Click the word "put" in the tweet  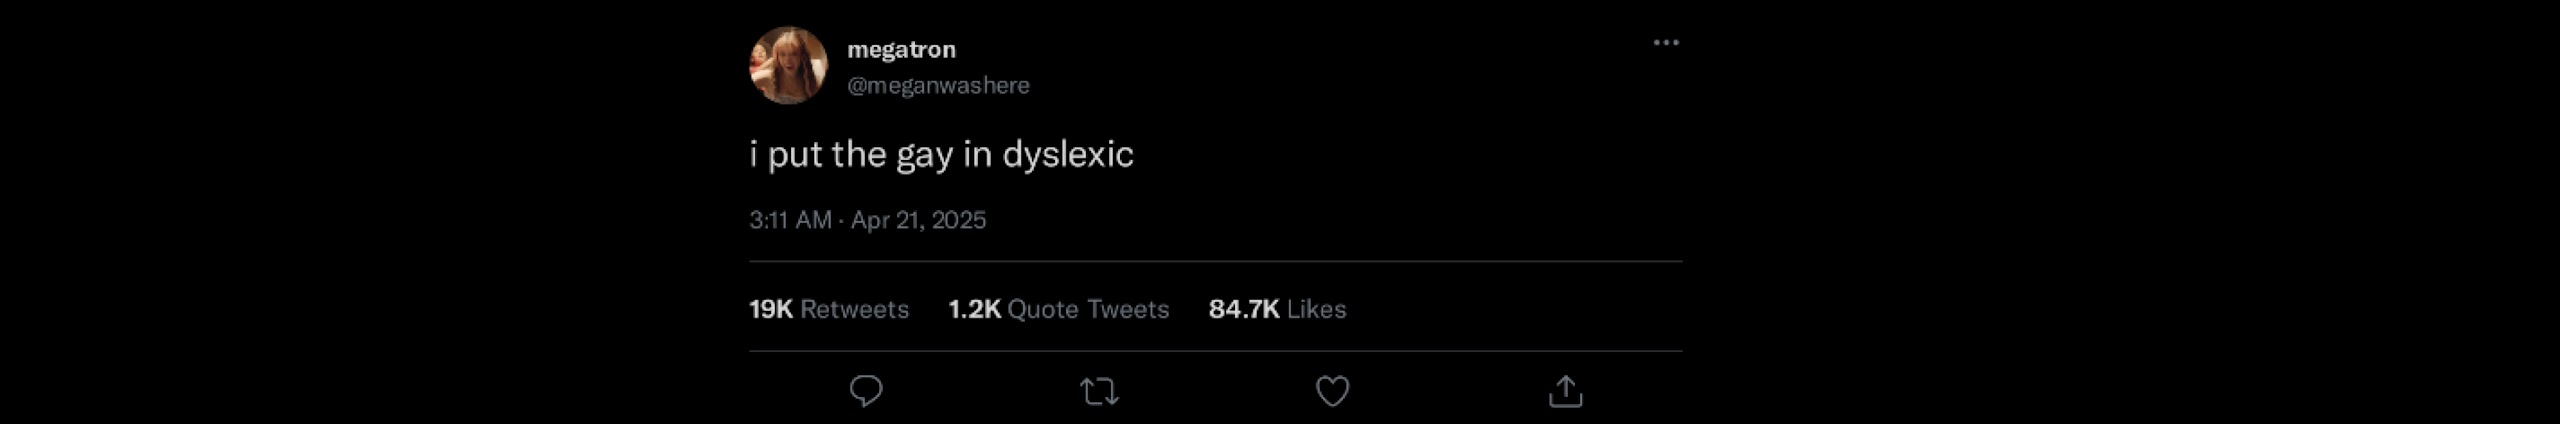pyautogui.click(x=795, y=156)
